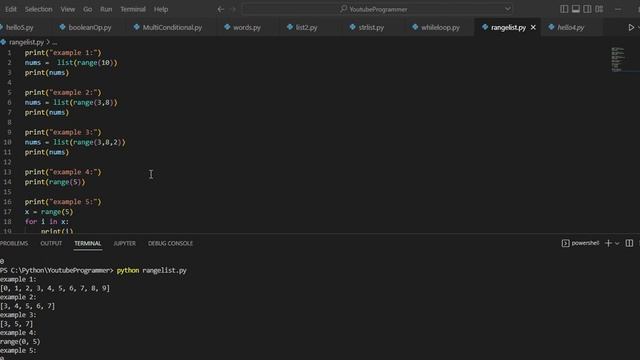Viewport: 640px width, 360px height.
Task: Click terminal output [3, 4, 5, 6, 7]
Action: click(x=27, y=306)
